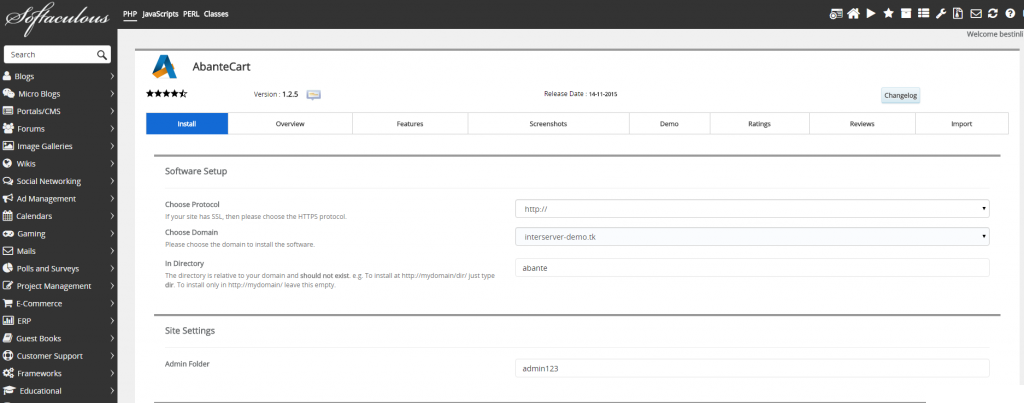The image size is (1024, 403).
Task: Click the Release Date 14-11-2015 text
Action: click(x=581, y=94)
